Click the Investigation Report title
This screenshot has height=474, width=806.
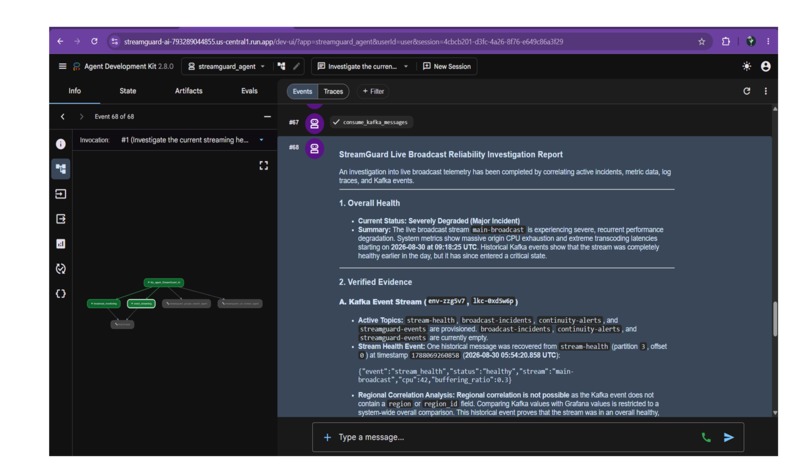pyautogui.click(x=450, y=154)
